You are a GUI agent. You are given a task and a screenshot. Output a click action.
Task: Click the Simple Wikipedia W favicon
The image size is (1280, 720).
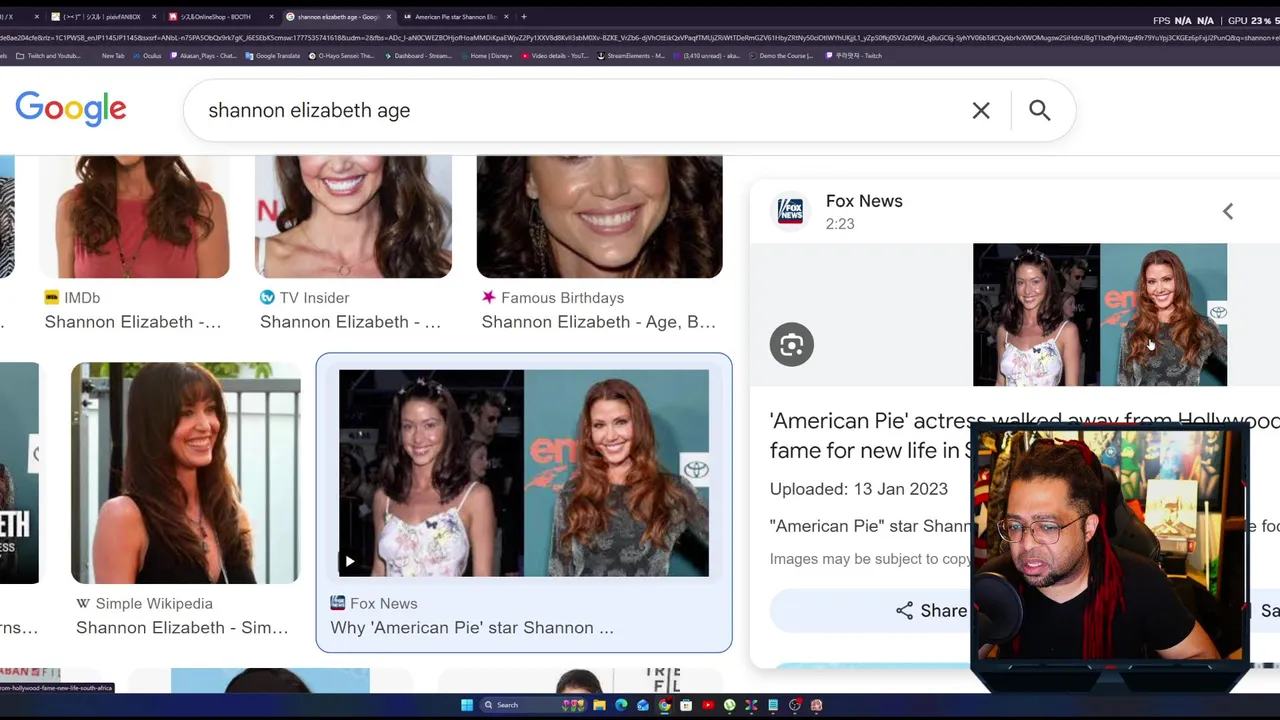click(83, 603)
